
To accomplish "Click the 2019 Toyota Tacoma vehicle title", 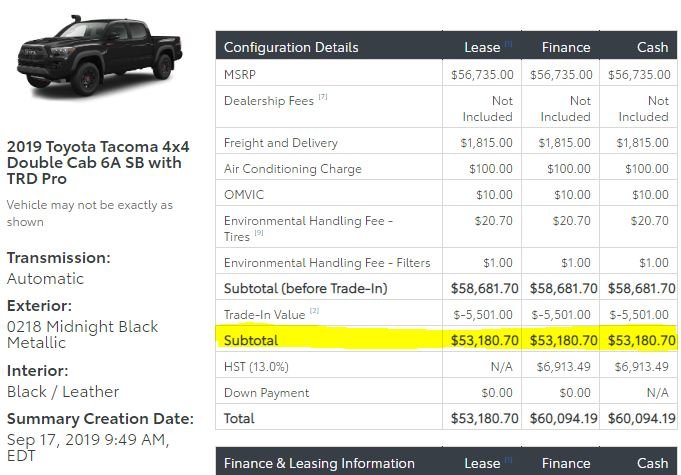I will [x=98, y=163].
